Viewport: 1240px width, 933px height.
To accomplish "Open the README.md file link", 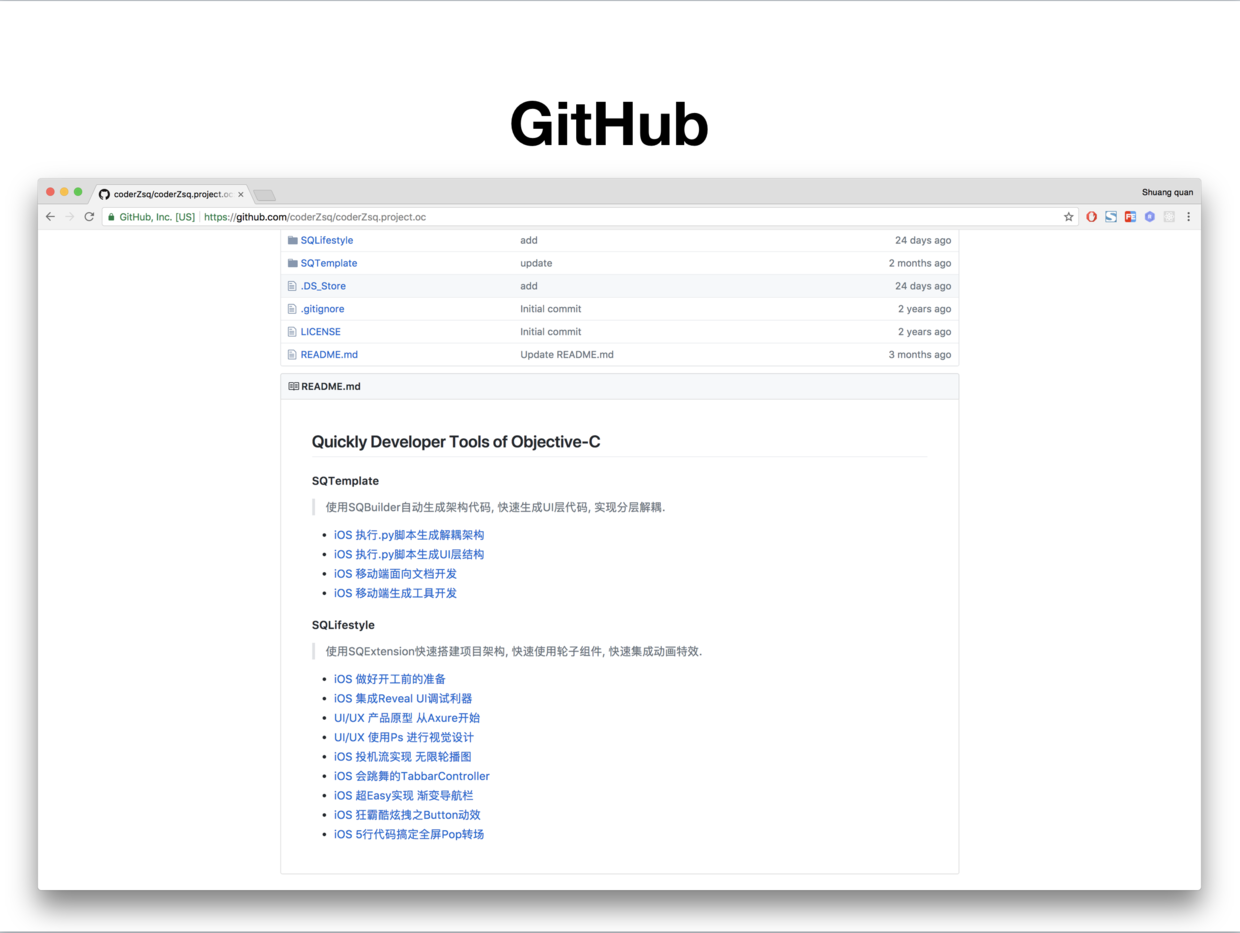I will (x=329, y=355).
